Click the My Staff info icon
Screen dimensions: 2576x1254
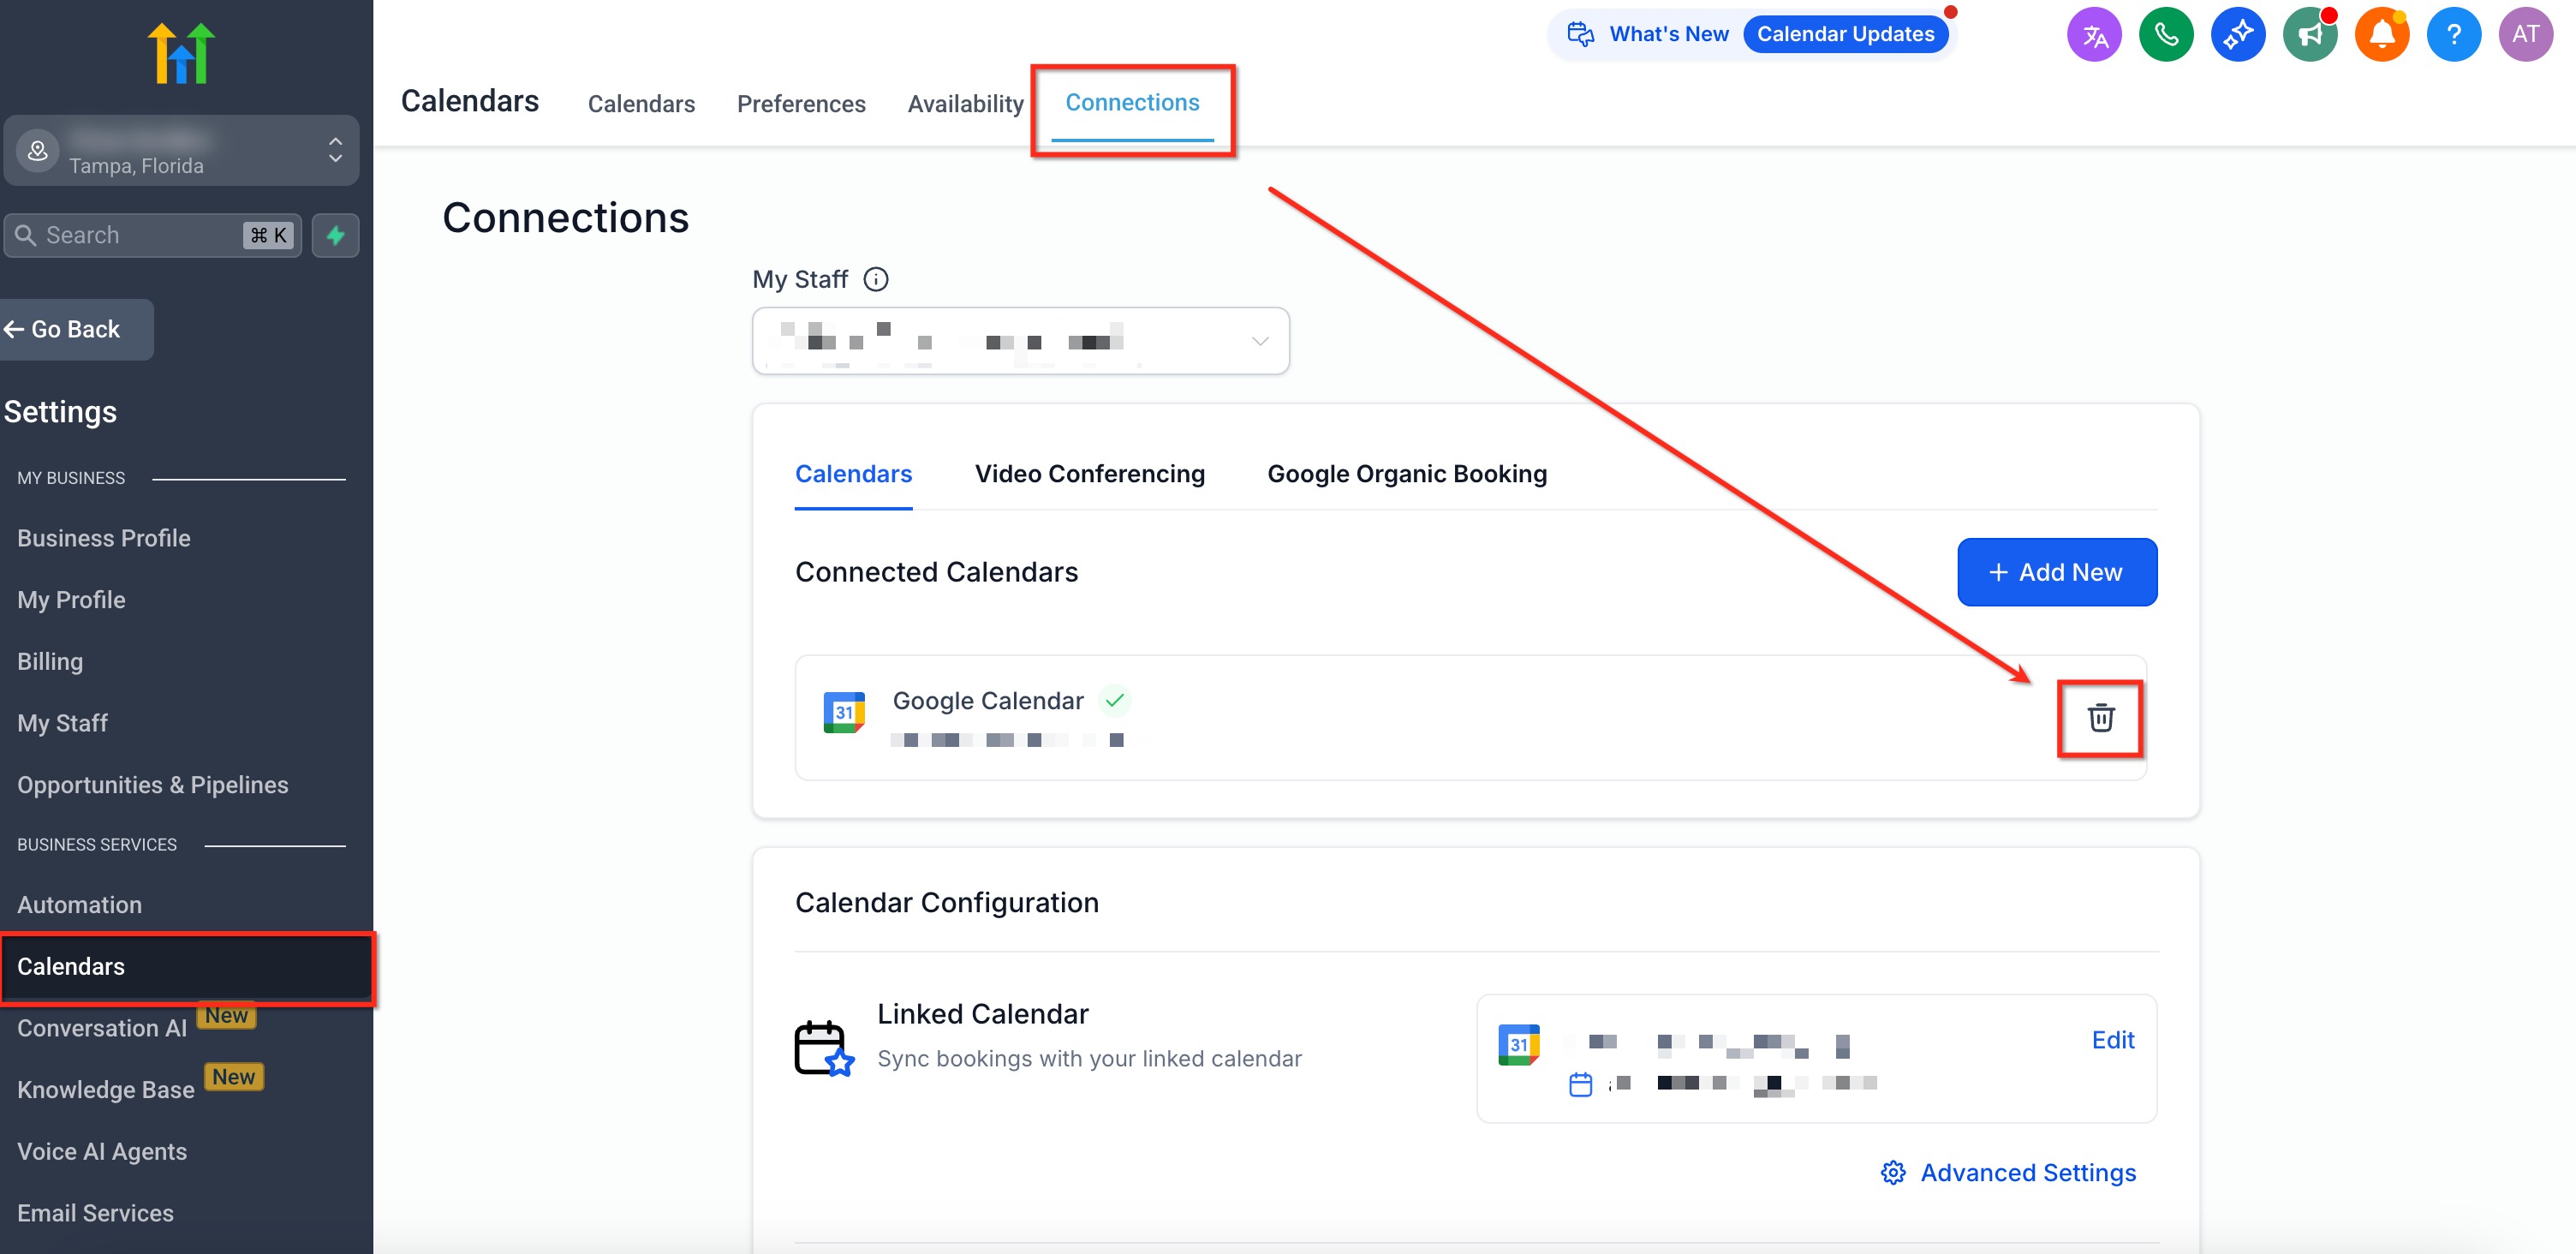(x=876, y=279)
